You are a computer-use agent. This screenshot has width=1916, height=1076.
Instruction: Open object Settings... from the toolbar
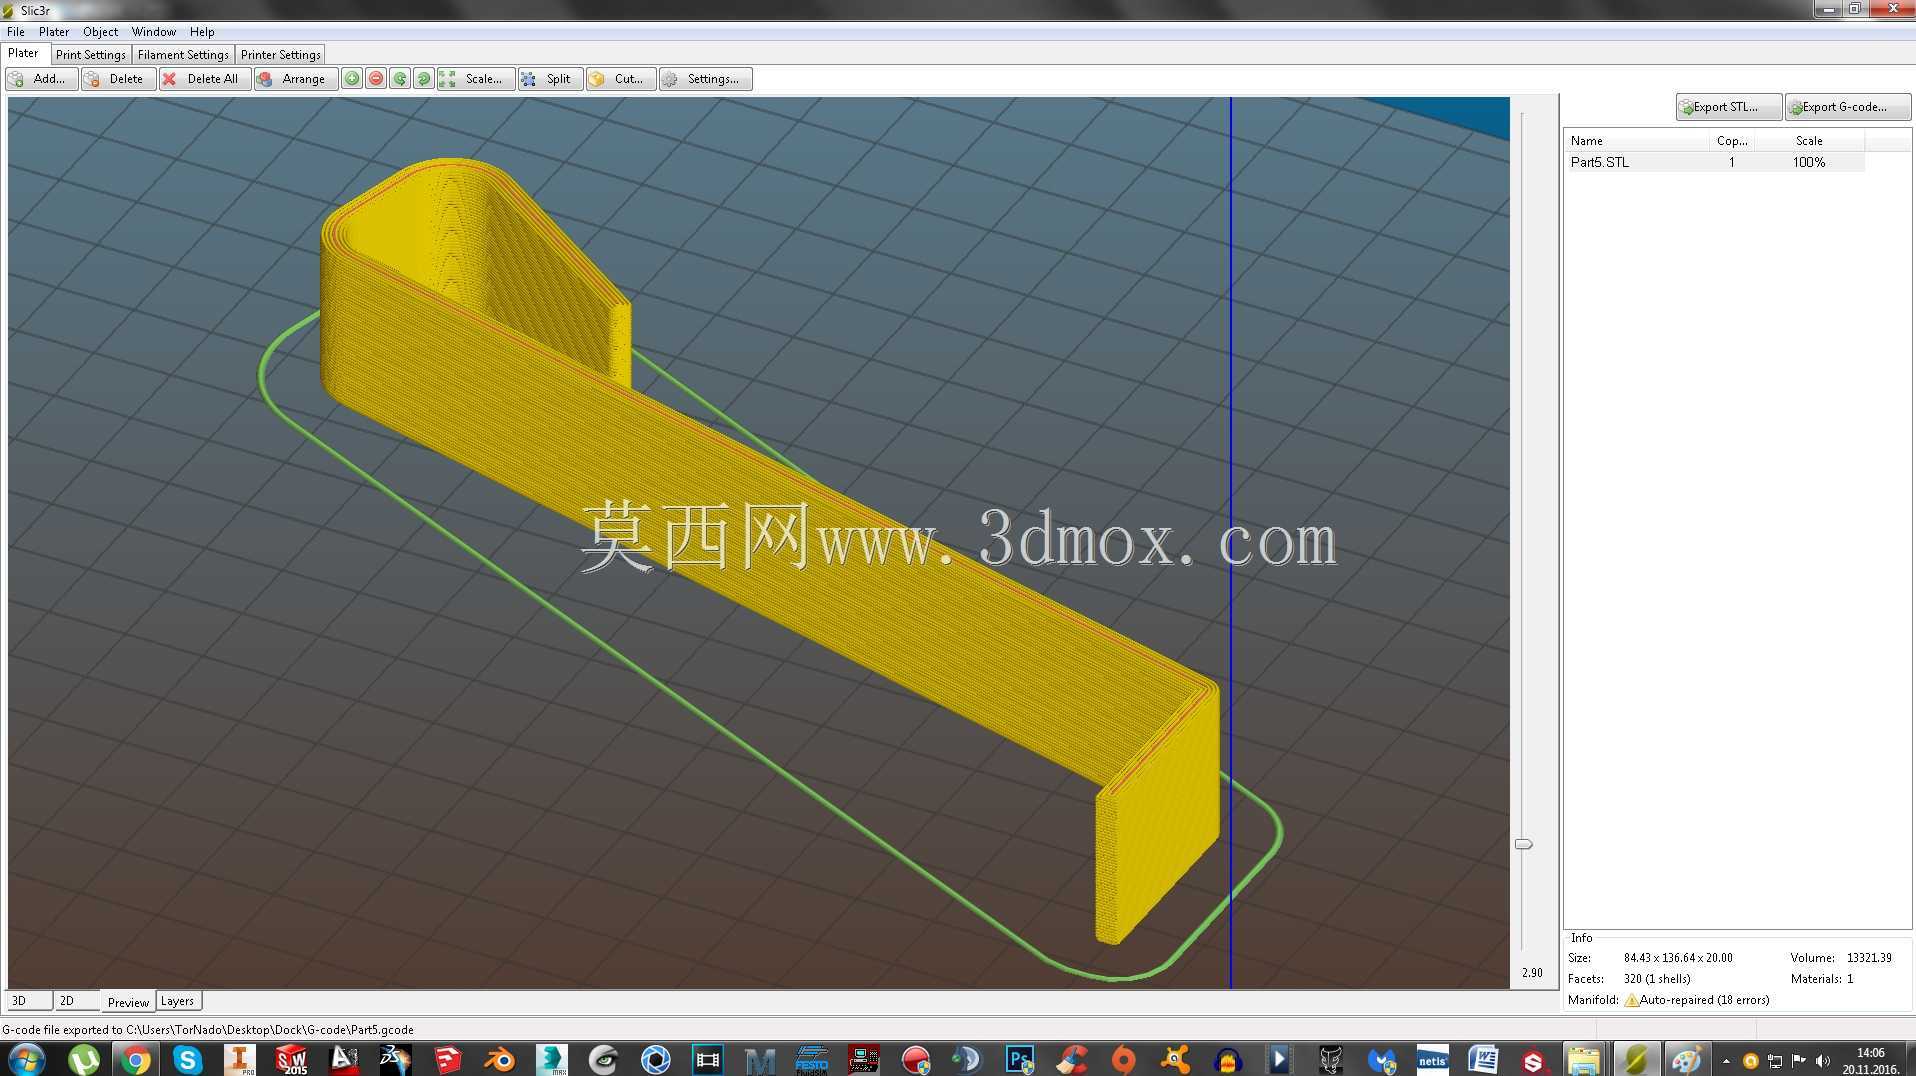click(x=705, y=79)
